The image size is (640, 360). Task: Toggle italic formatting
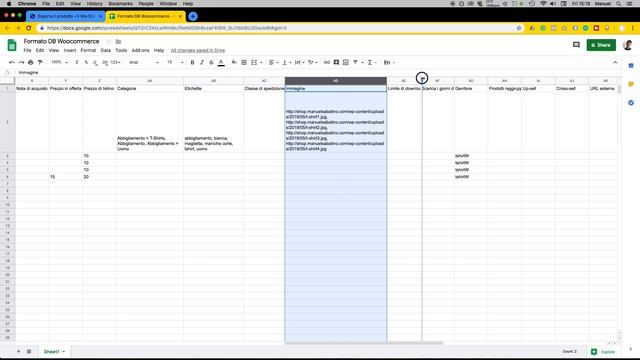202,62
